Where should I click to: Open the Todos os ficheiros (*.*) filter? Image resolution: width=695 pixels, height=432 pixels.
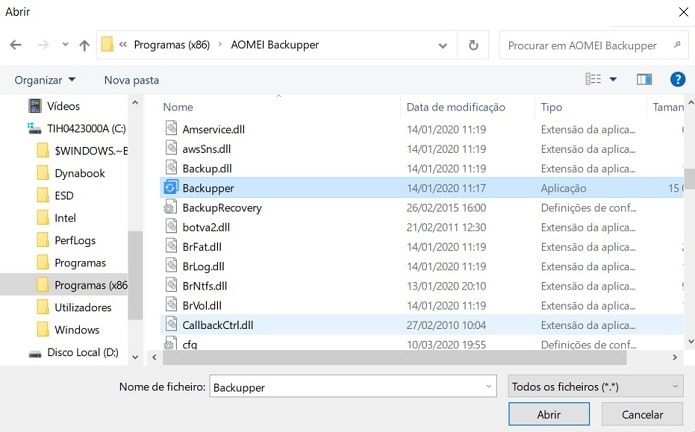[x=595, y=387]
